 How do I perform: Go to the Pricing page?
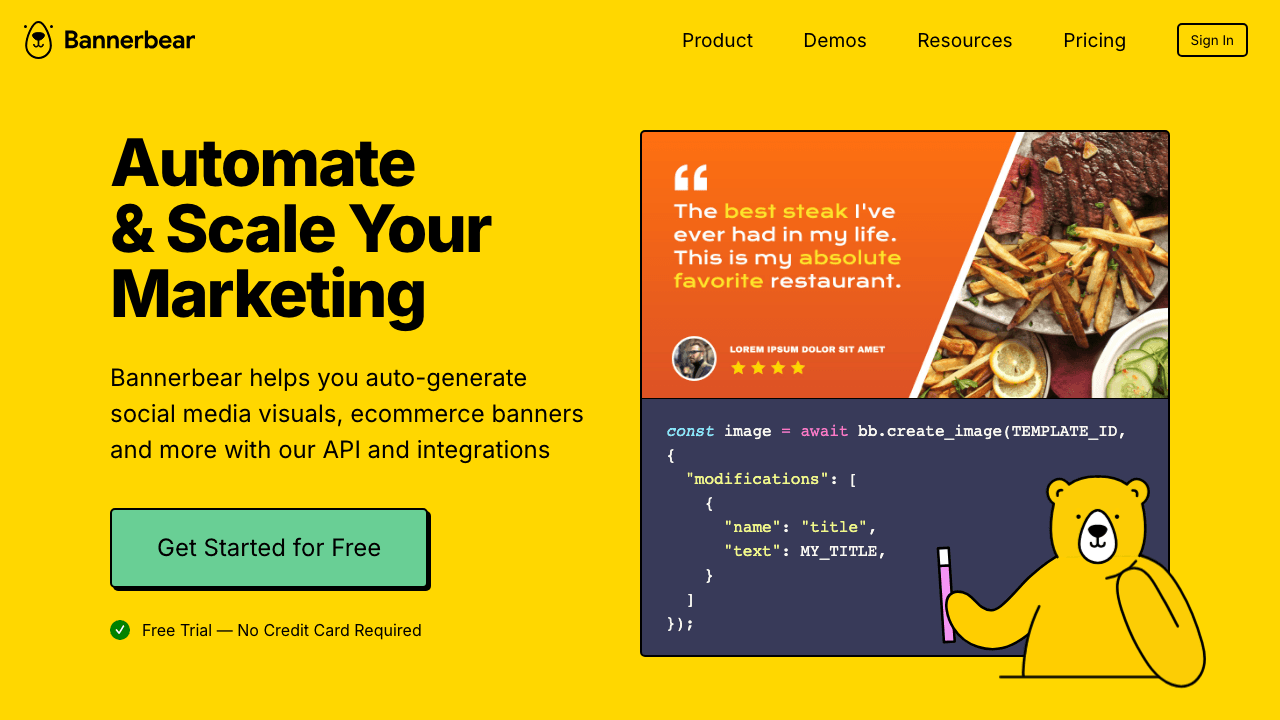(x=1094, y=40)
